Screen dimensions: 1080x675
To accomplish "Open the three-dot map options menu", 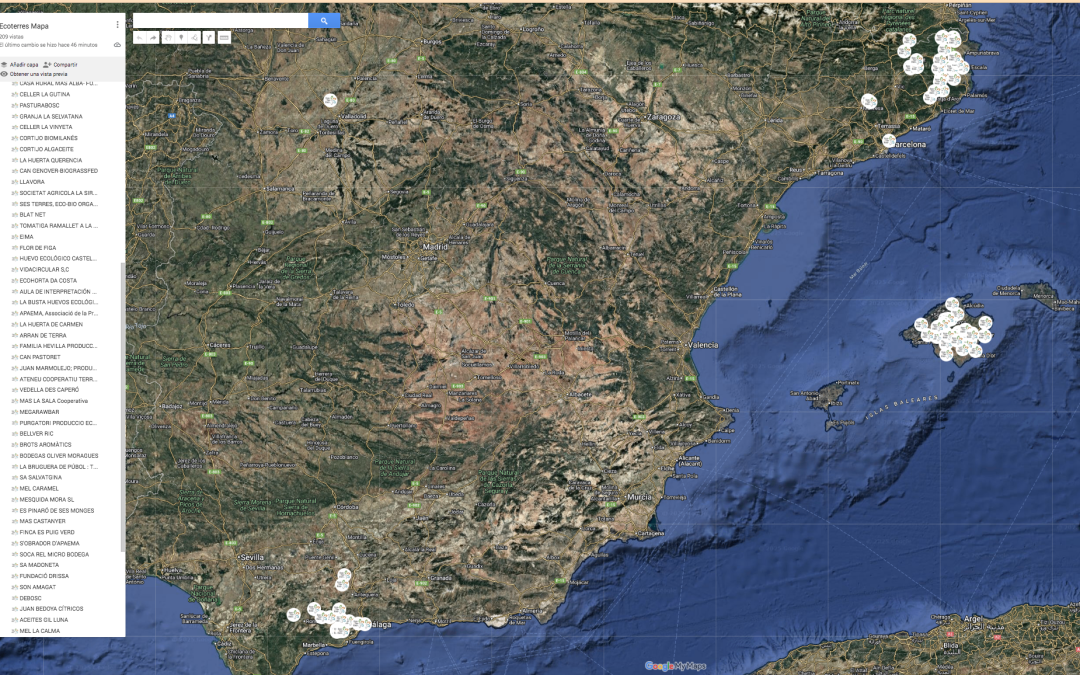I will 117,25.
